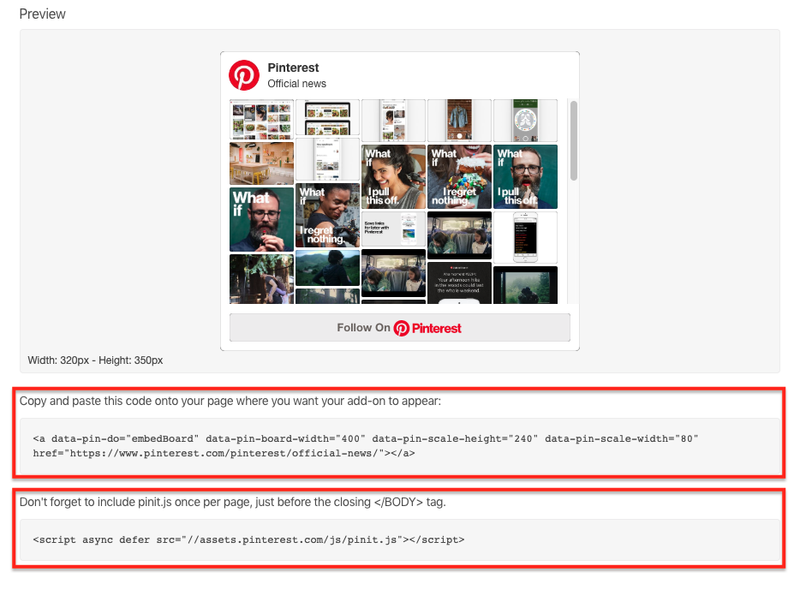This screenshot has width=800, height=589.
Task: Open woman with camera 'I regret nothing' pin
Action: (328, 215)
